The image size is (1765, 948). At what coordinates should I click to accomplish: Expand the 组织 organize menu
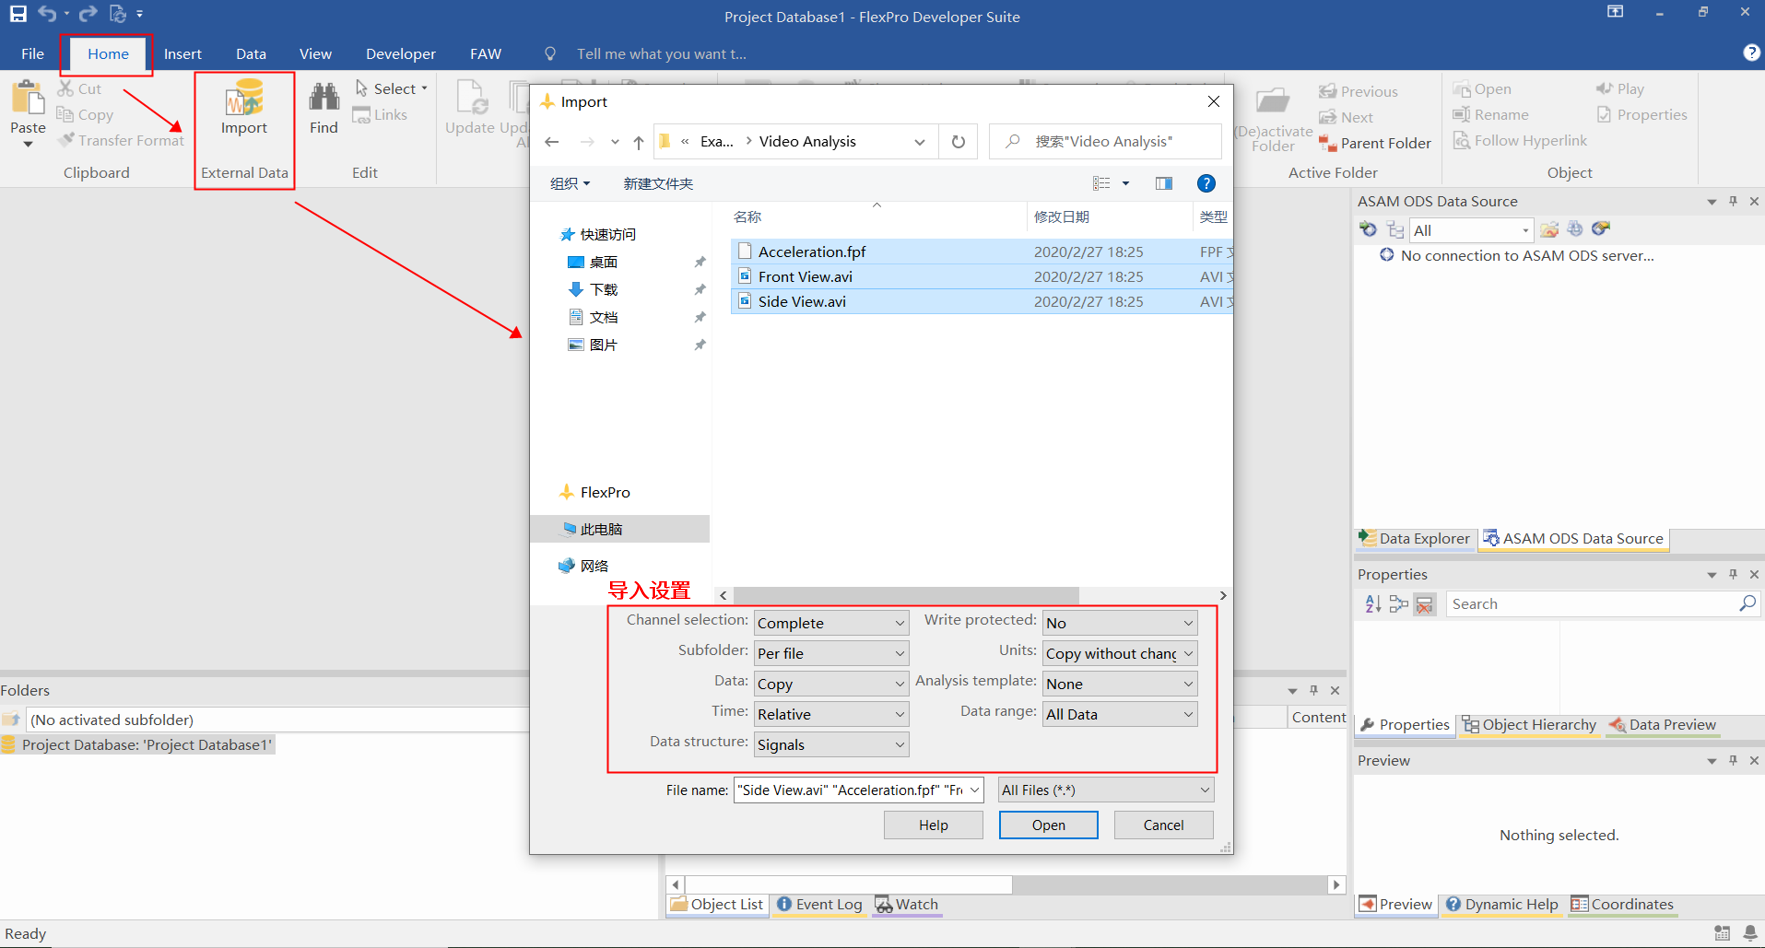coord(570,184)
